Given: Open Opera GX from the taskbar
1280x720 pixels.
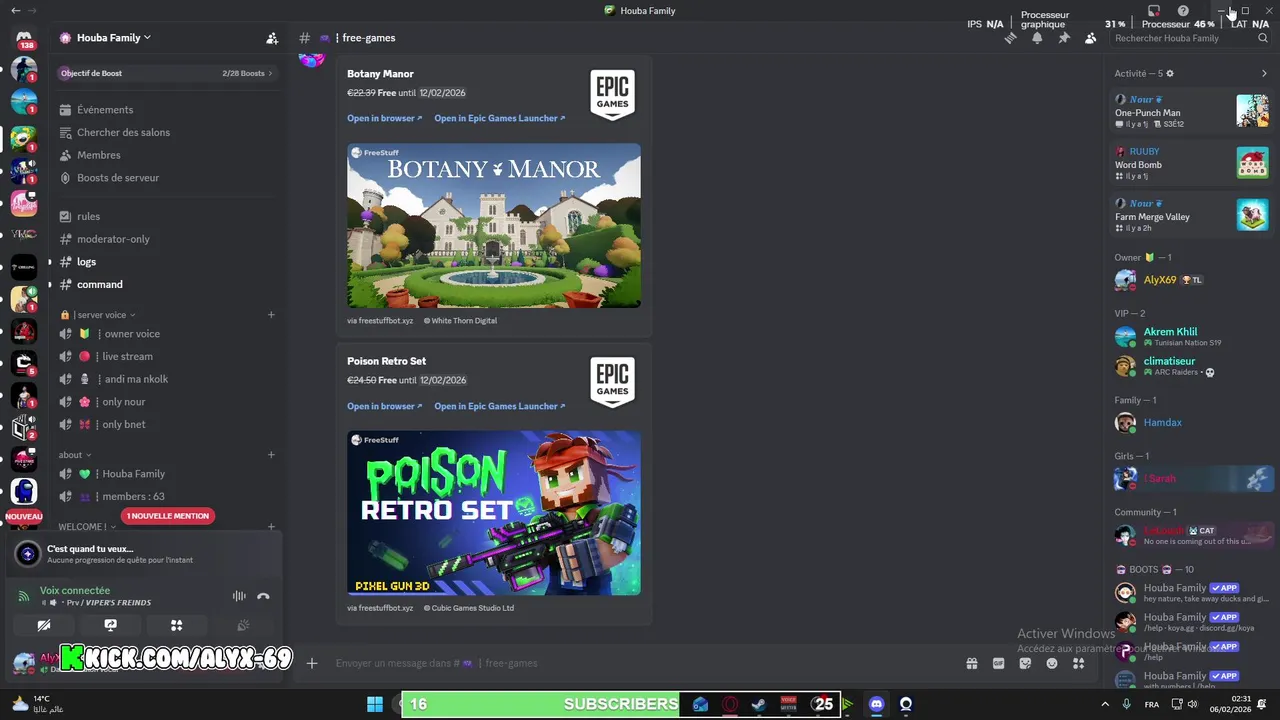Looking at the screenshot, I should coord(729,704).
